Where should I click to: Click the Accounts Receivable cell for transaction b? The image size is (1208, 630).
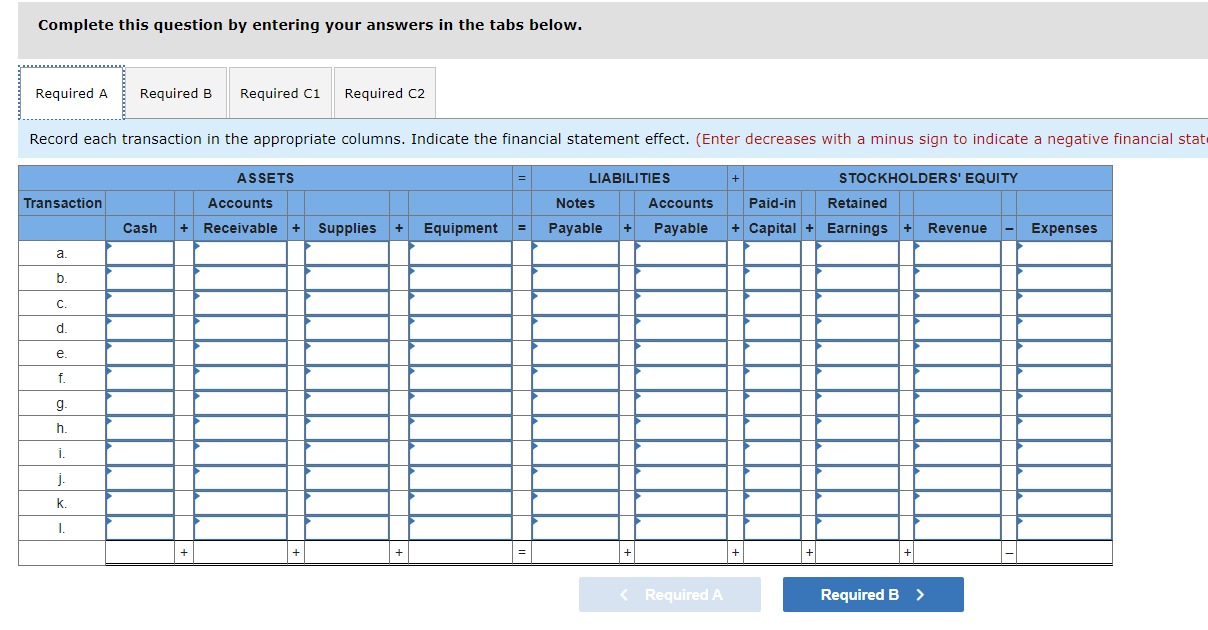pyautogui.click(x=240, y=278)
